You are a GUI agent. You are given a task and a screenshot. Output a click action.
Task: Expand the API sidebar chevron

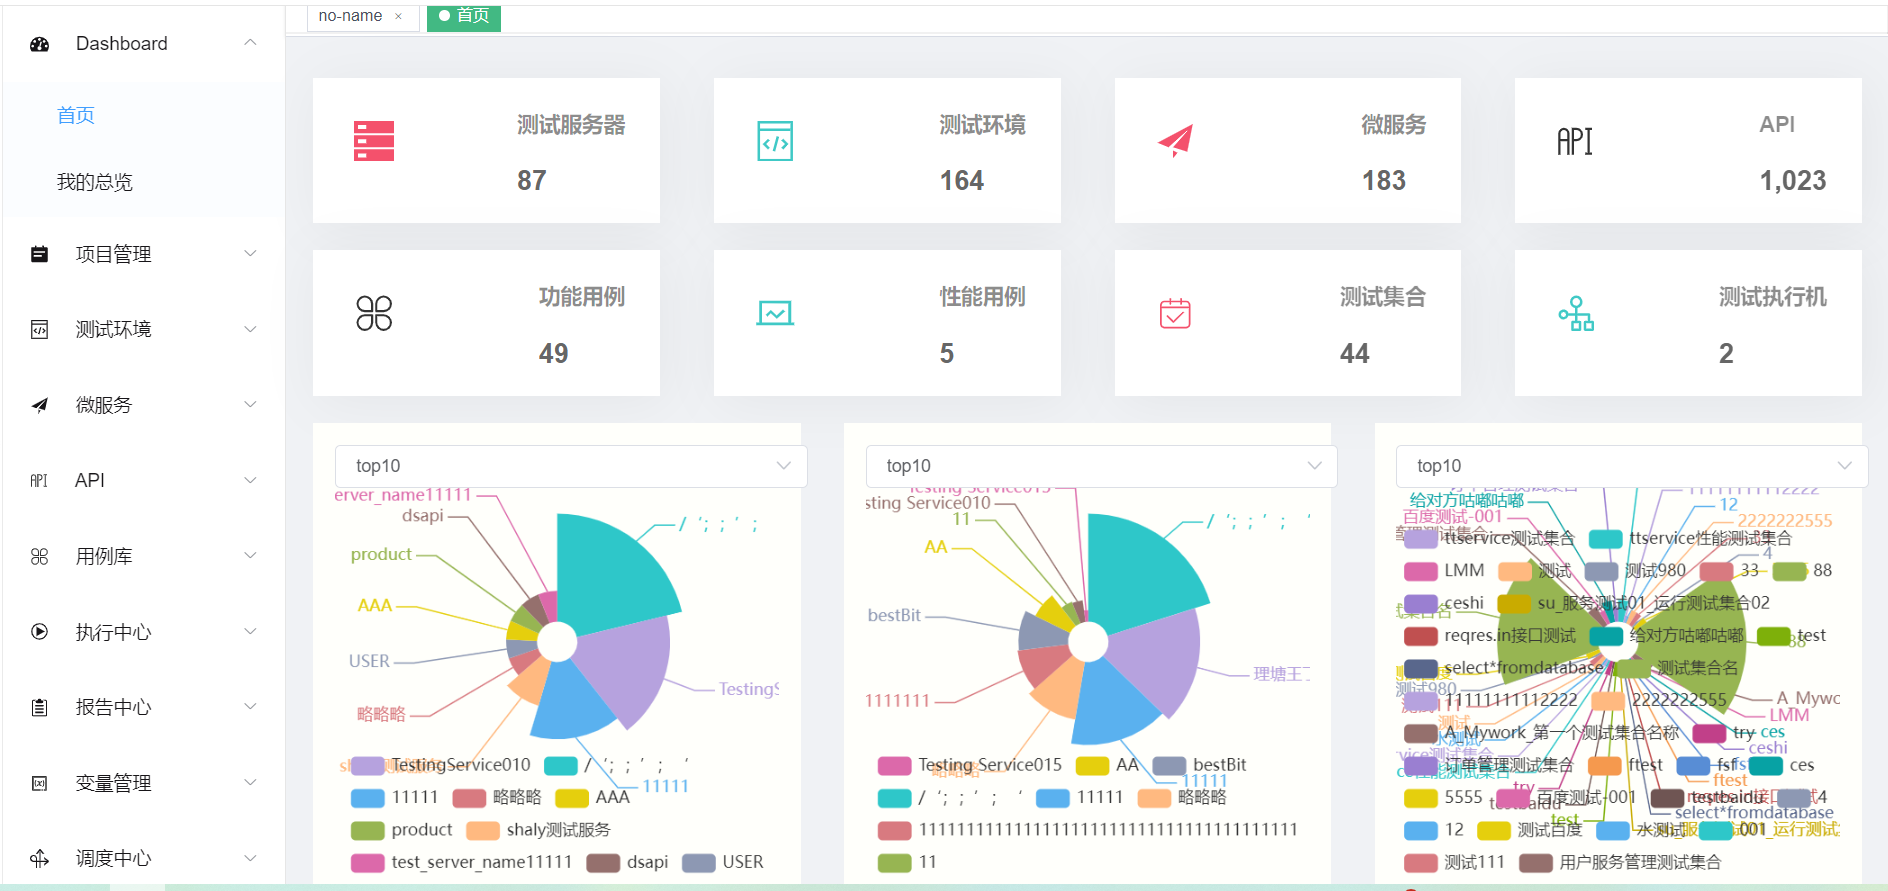pos(251,481)
